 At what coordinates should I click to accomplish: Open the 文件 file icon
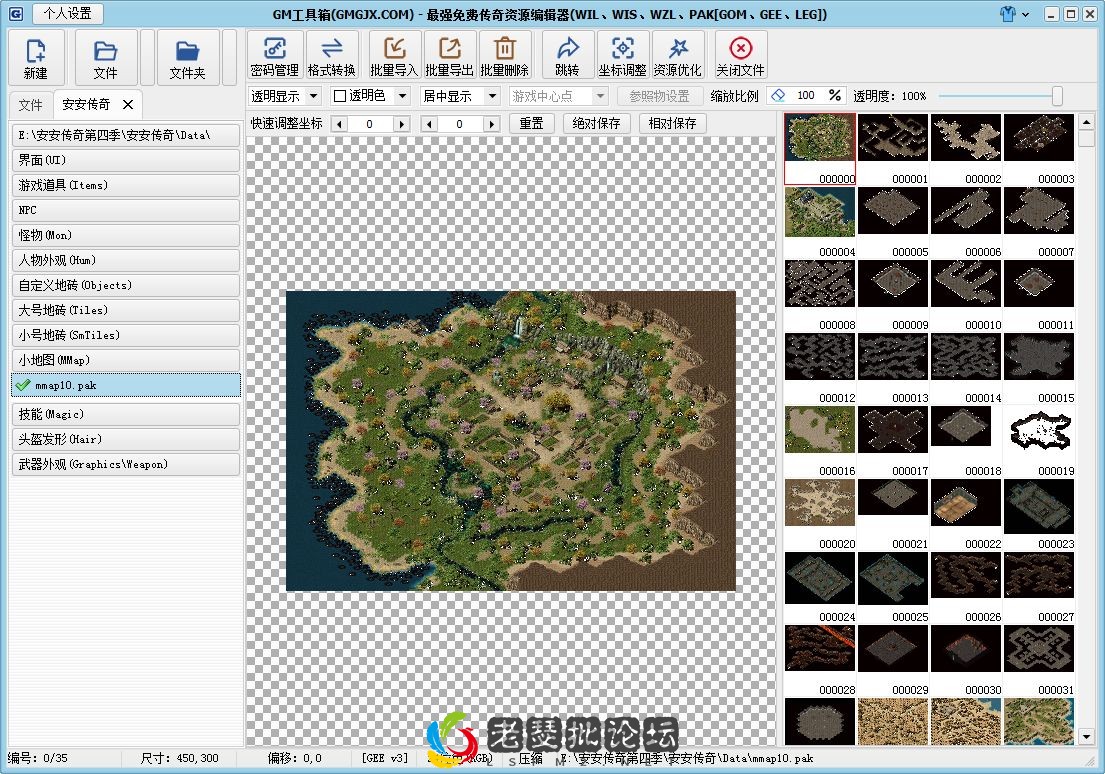pos(106,58)
